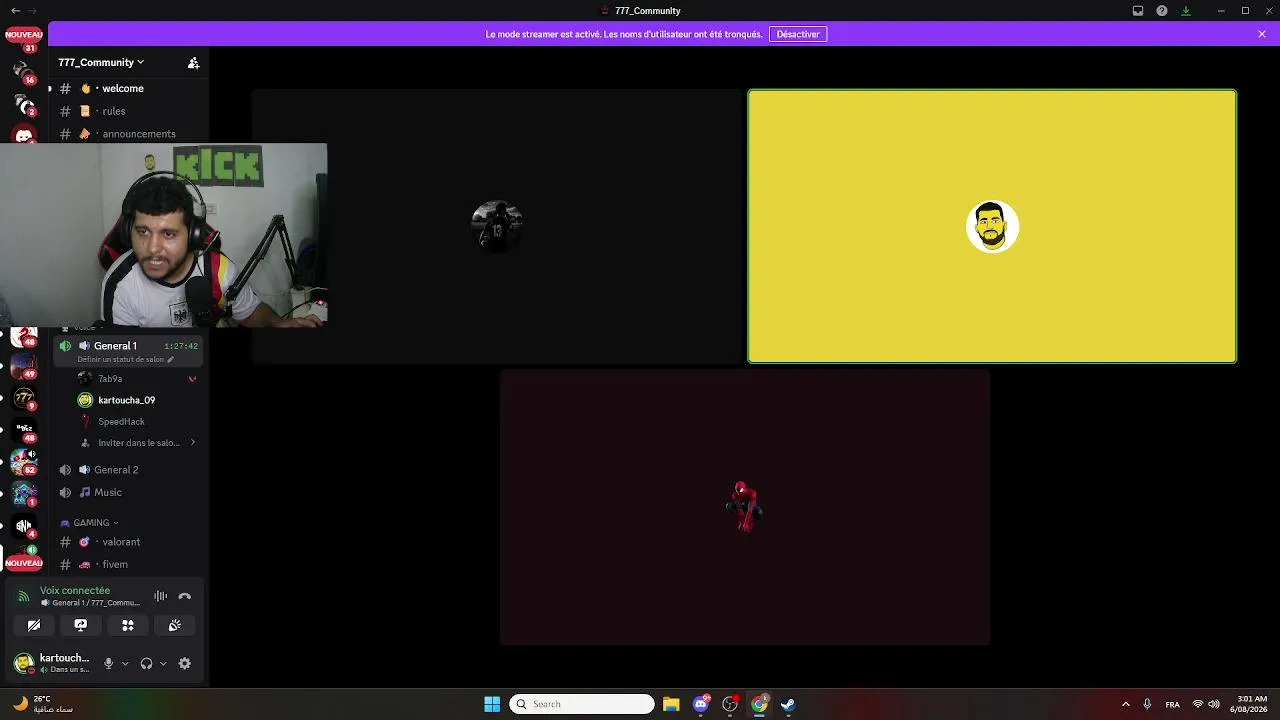Focus the Spider-Man avatar video tile
This screenshot has height=720, width=1280.
pyautogui.click(x=745, y=507)
